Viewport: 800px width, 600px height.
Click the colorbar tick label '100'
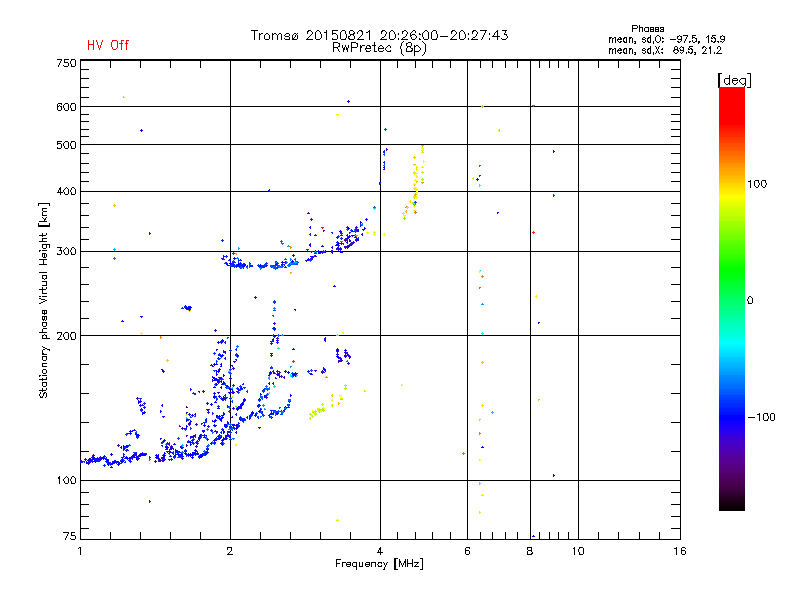point(757,184)
